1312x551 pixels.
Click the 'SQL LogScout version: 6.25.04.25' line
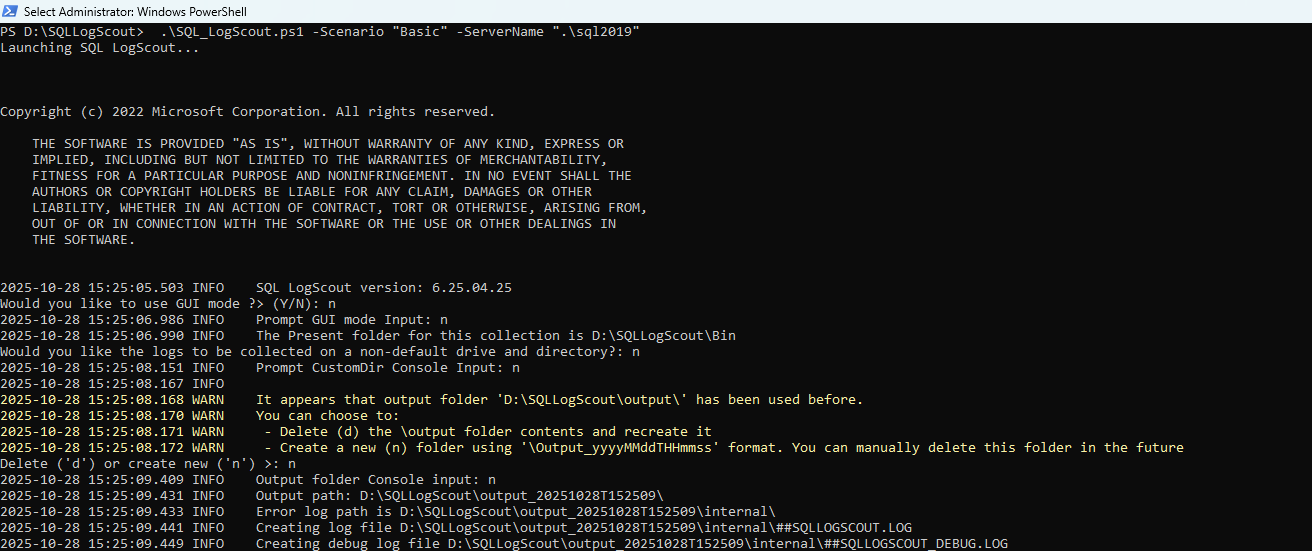tap(256, 288)
